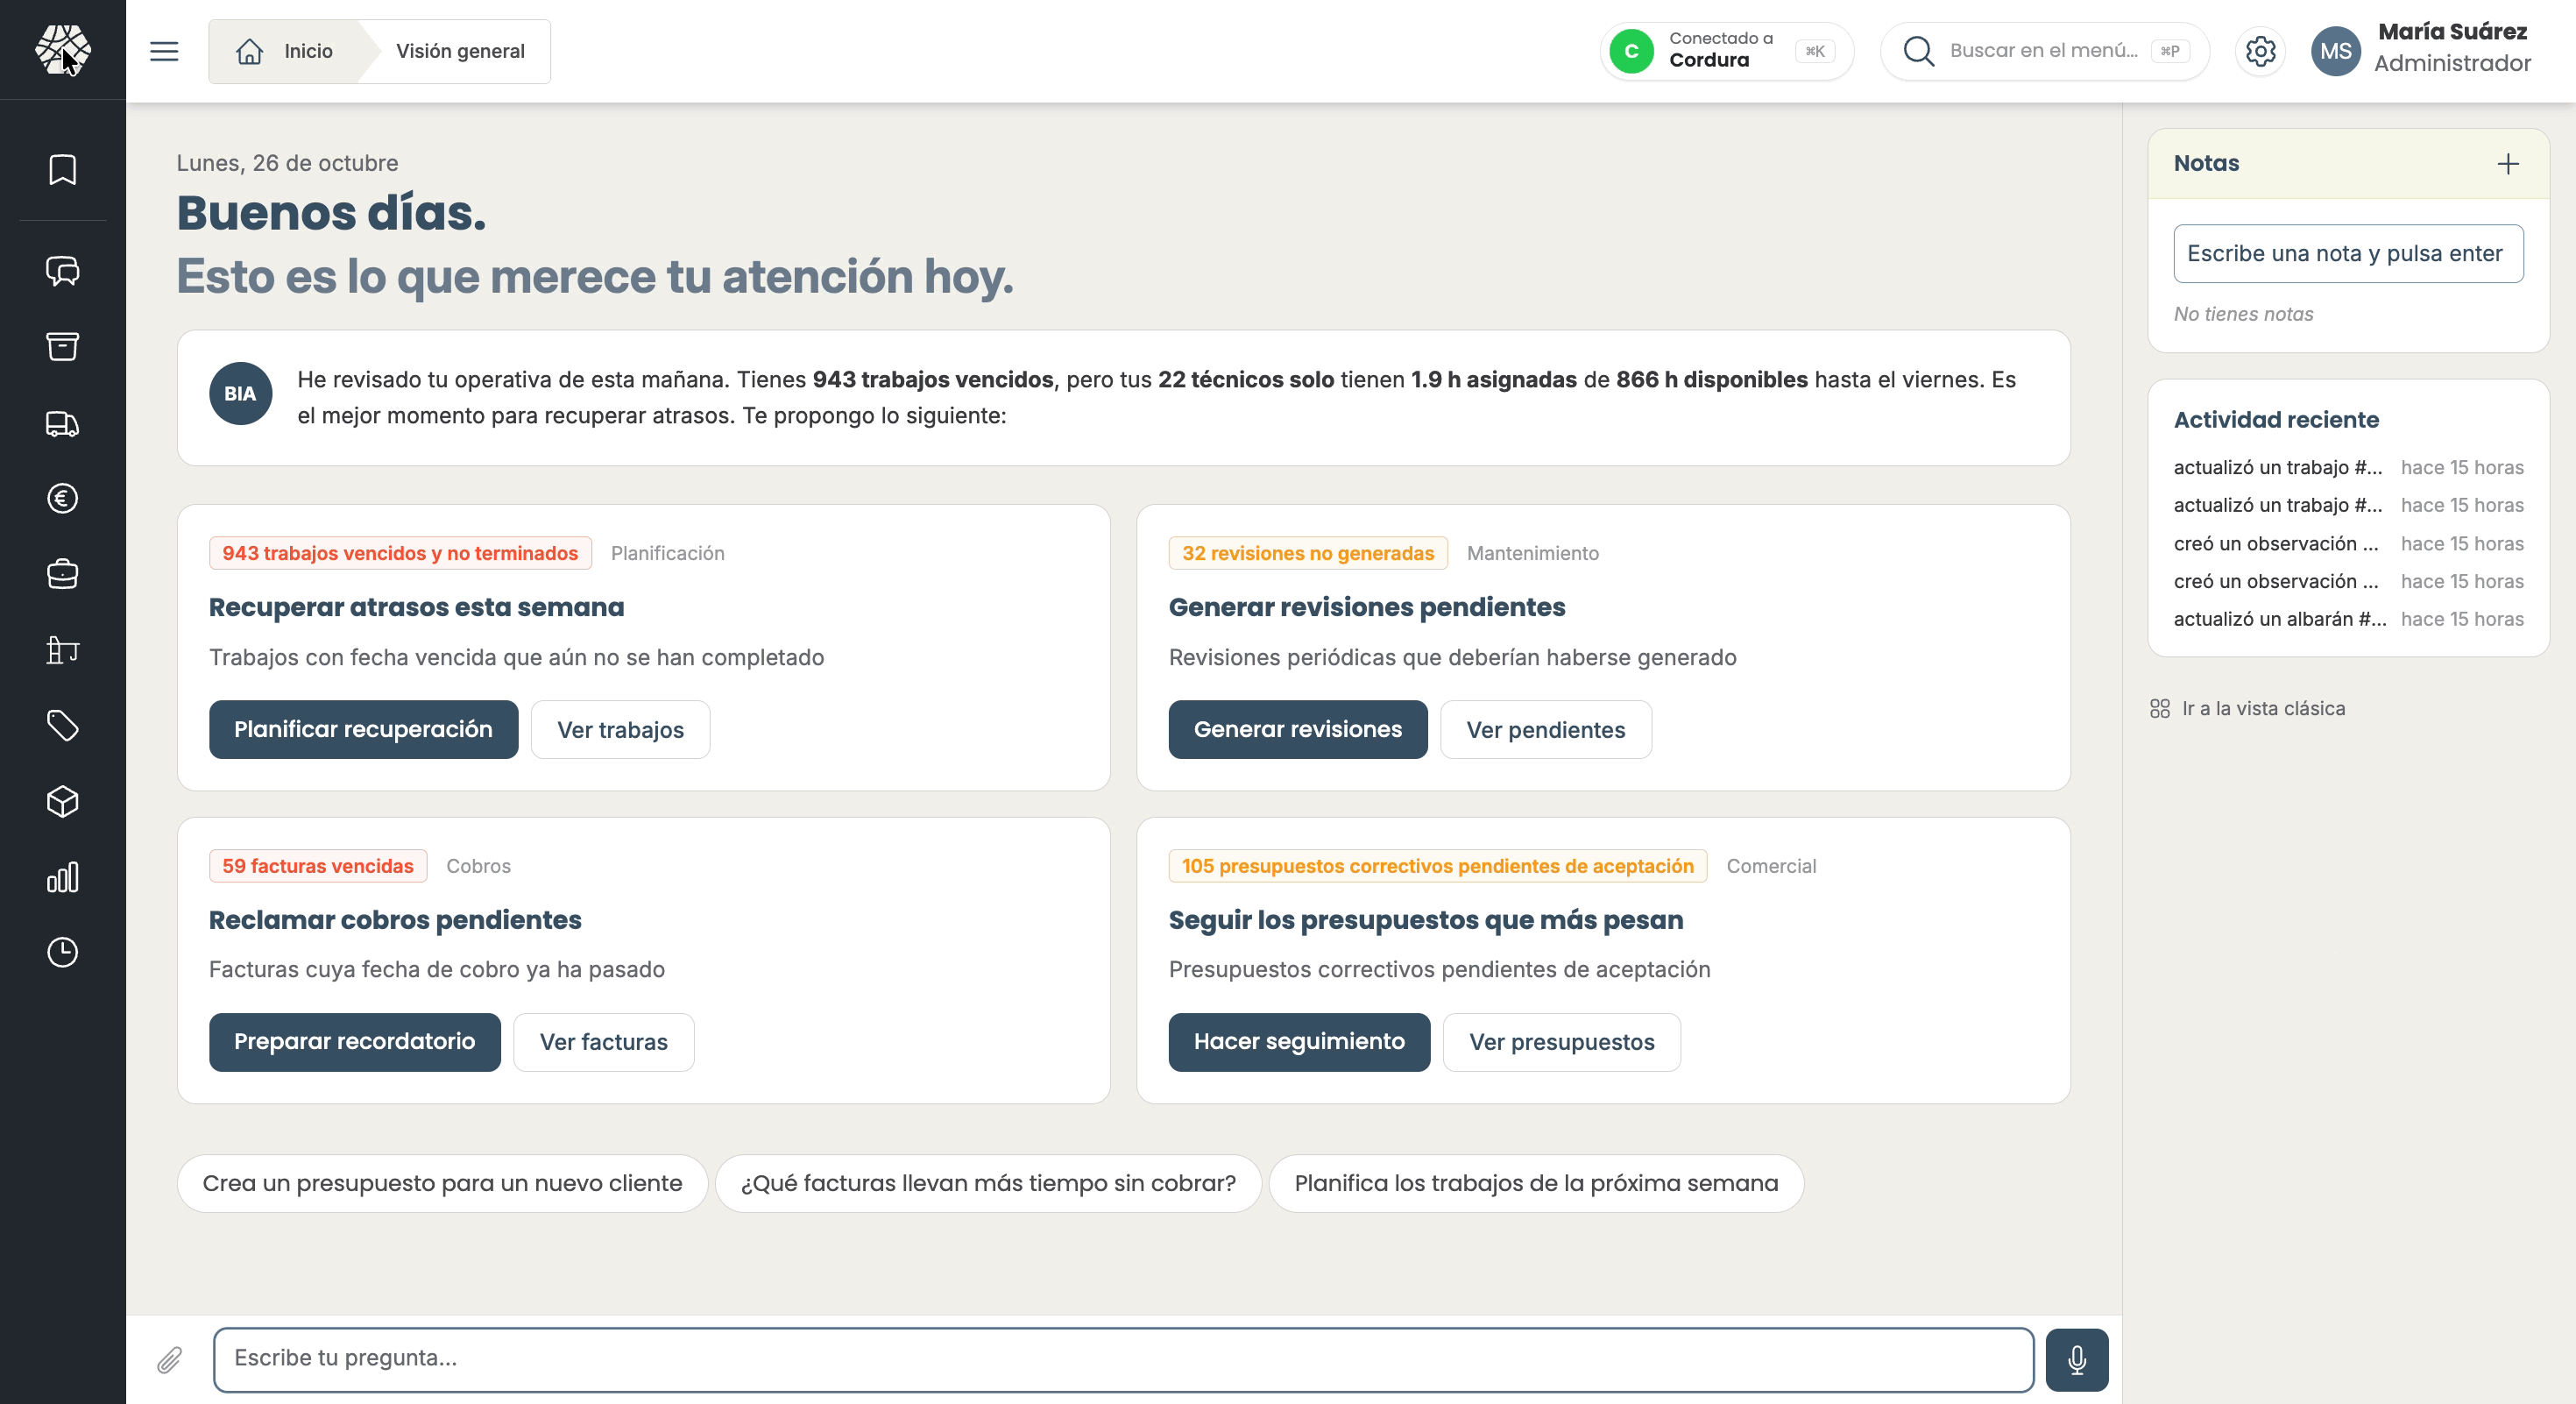Open Ver pendientes

click(x=1545, y=729)
